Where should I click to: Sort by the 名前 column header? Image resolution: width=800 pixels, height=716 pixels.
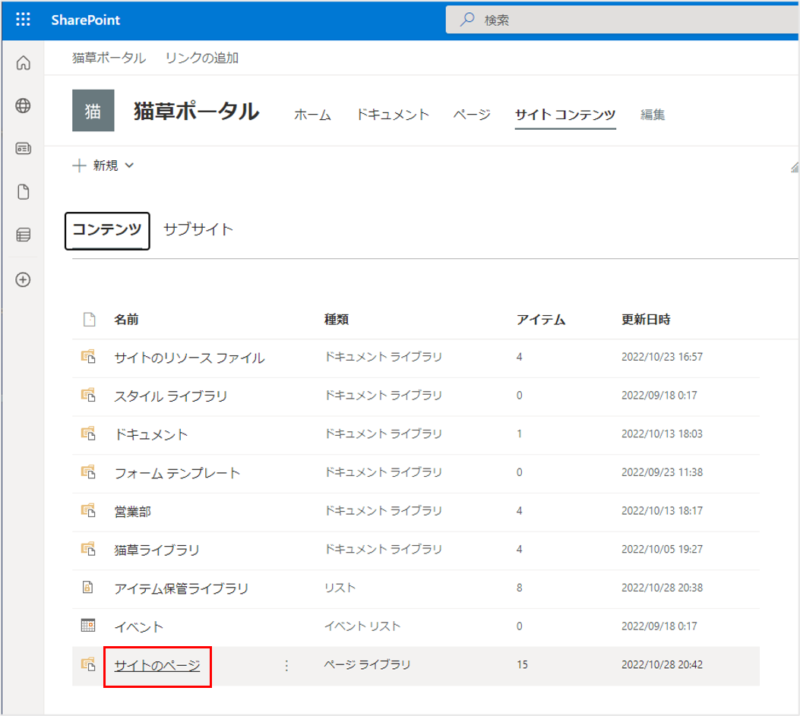coord(126,320)
